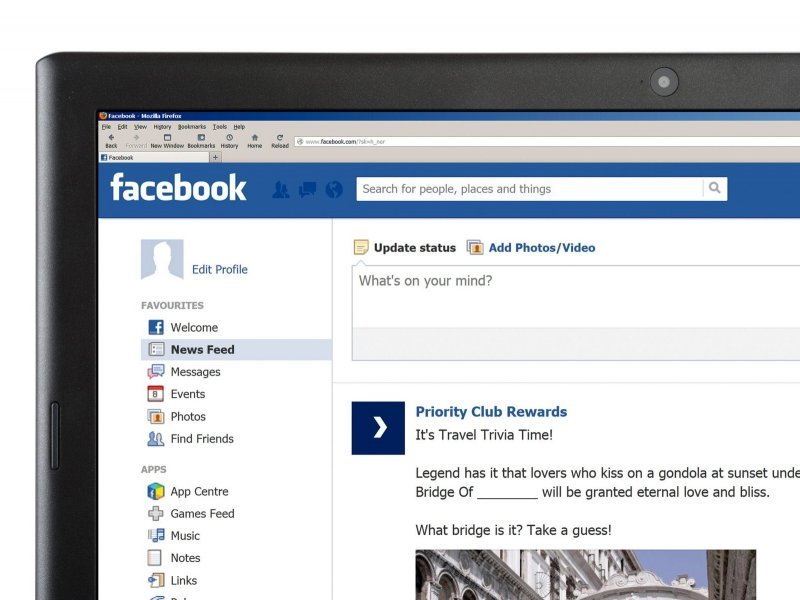Go to the Home page button
The width and height of the screenshot is (800, 600).
[255, 141]
